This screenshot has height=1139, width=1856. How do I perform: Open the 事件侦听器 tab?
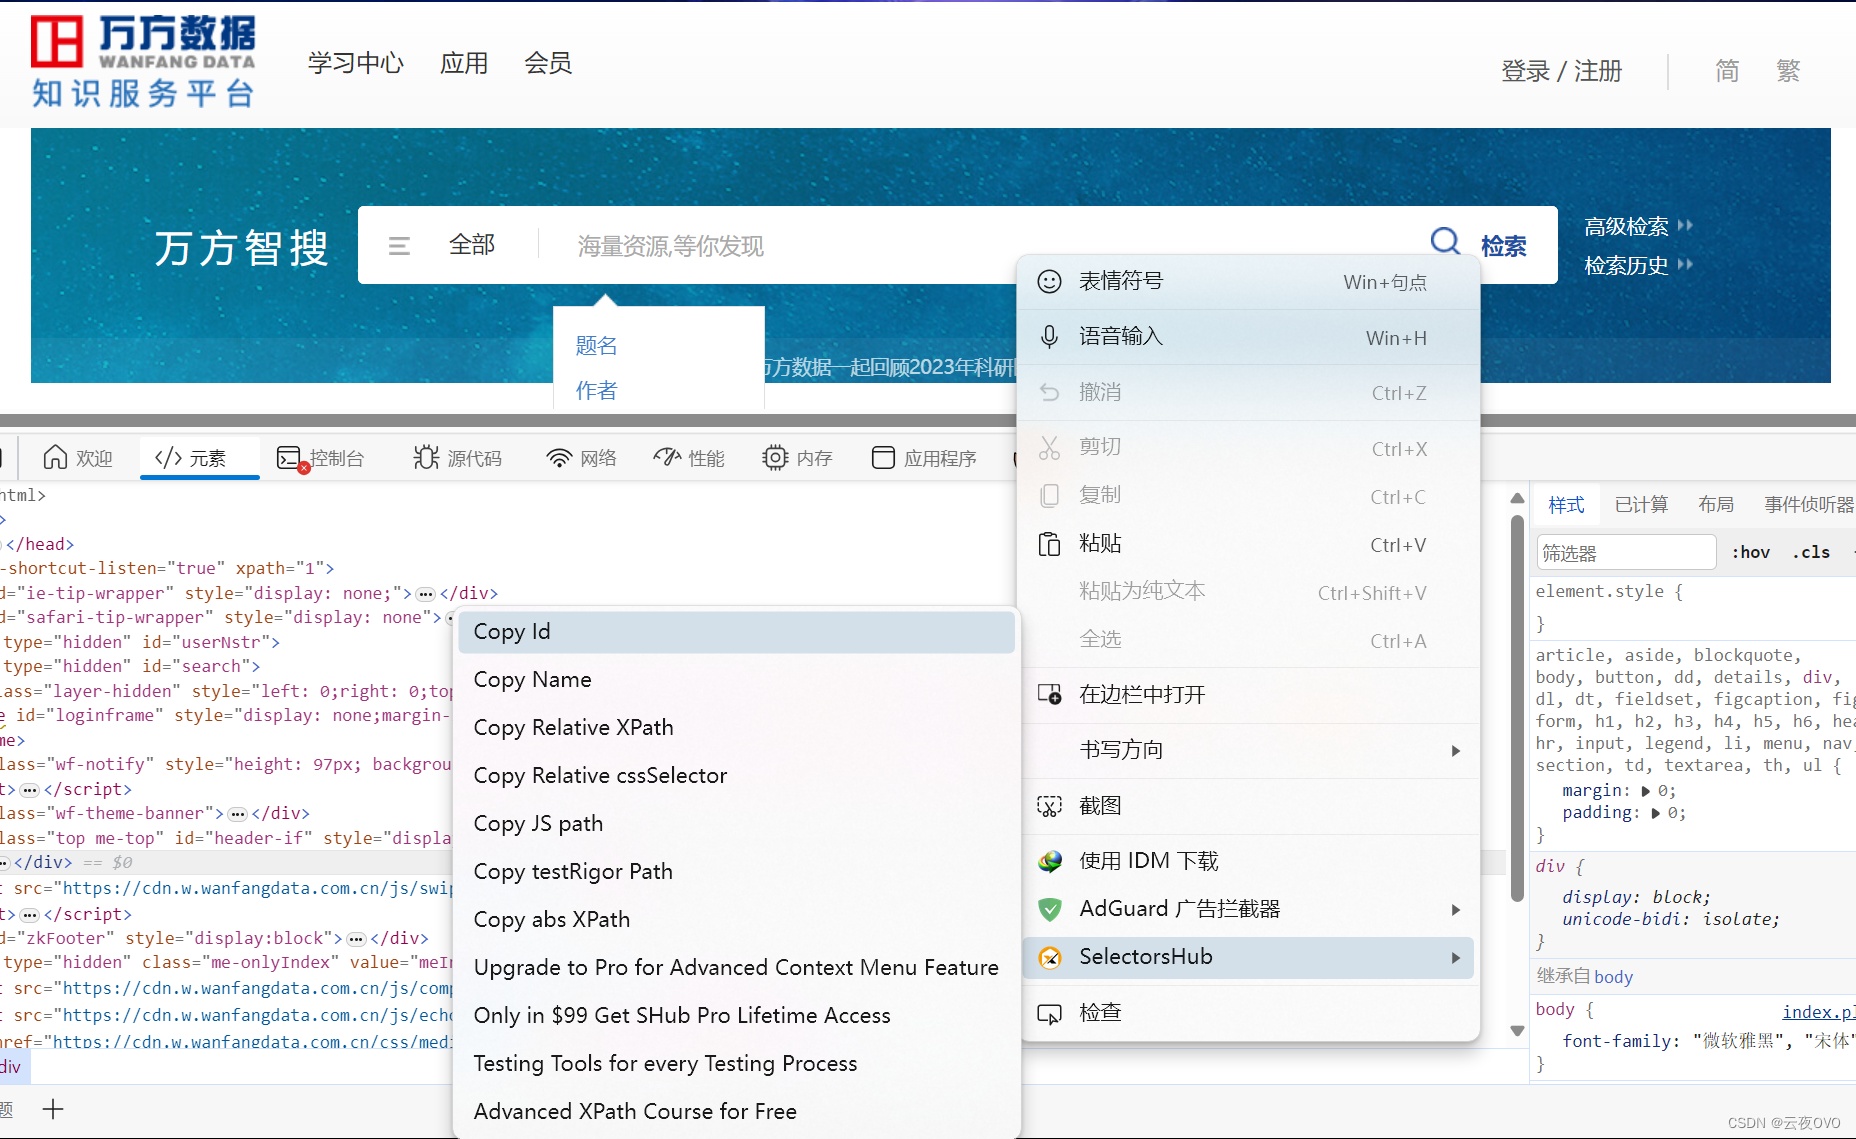pyautogui.click(x=1809, y=505)
